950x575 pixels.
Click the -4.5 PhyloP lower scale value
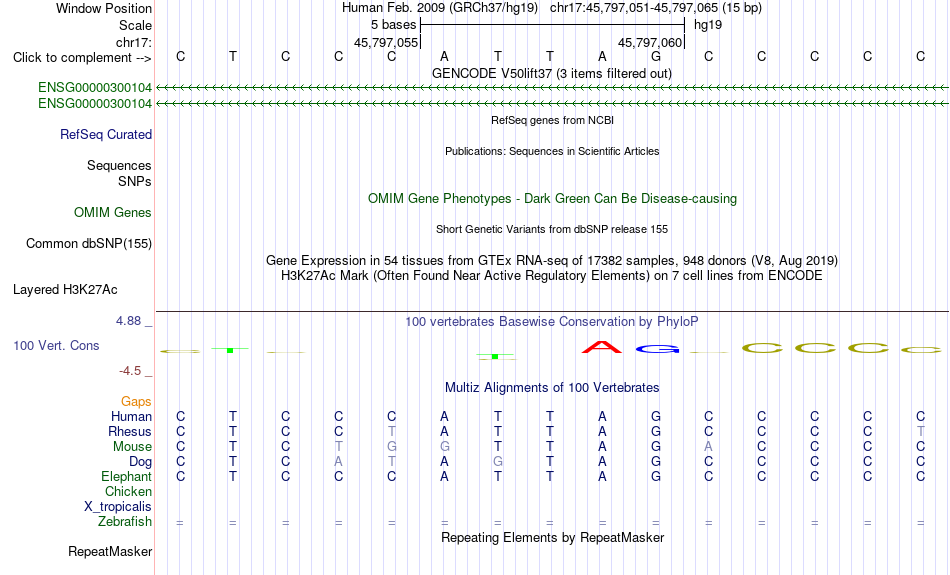(x=130, y=370)
